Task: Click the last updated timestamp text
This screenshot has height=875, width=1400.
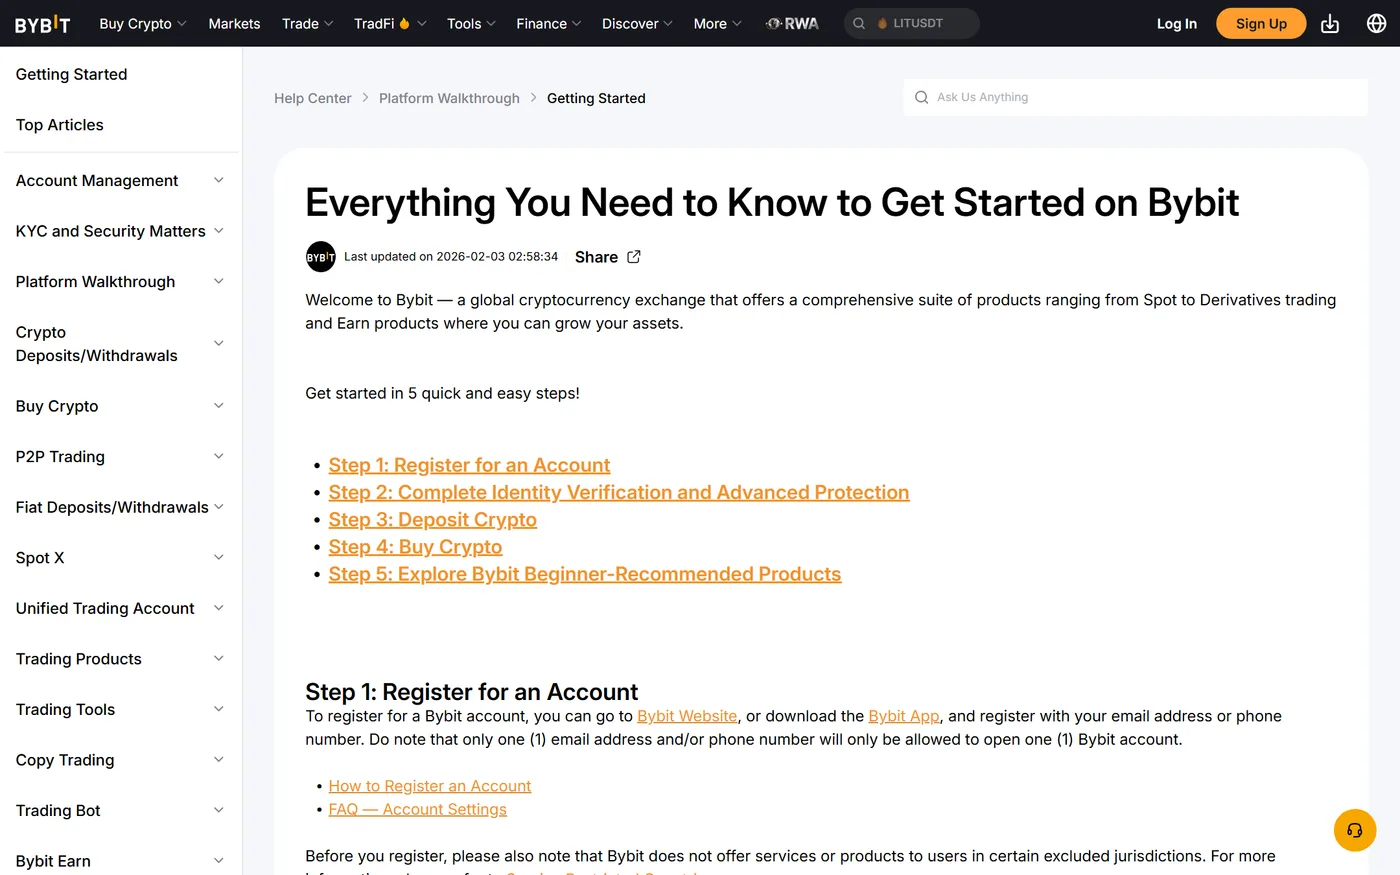Action: 451,257
